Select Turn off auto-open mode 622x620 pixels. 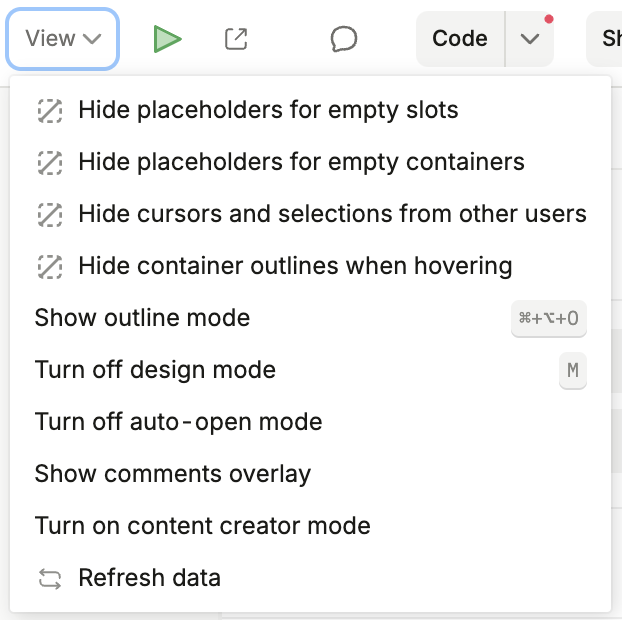[x=311, y=422]
